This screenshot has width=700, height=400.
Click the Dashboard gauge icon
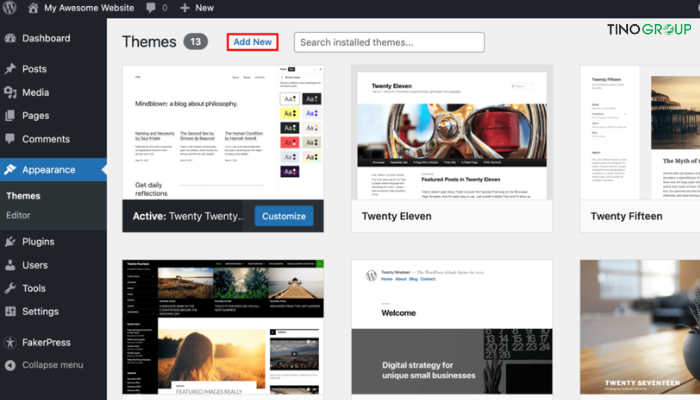pyautogui.click(x=10, y=38)
